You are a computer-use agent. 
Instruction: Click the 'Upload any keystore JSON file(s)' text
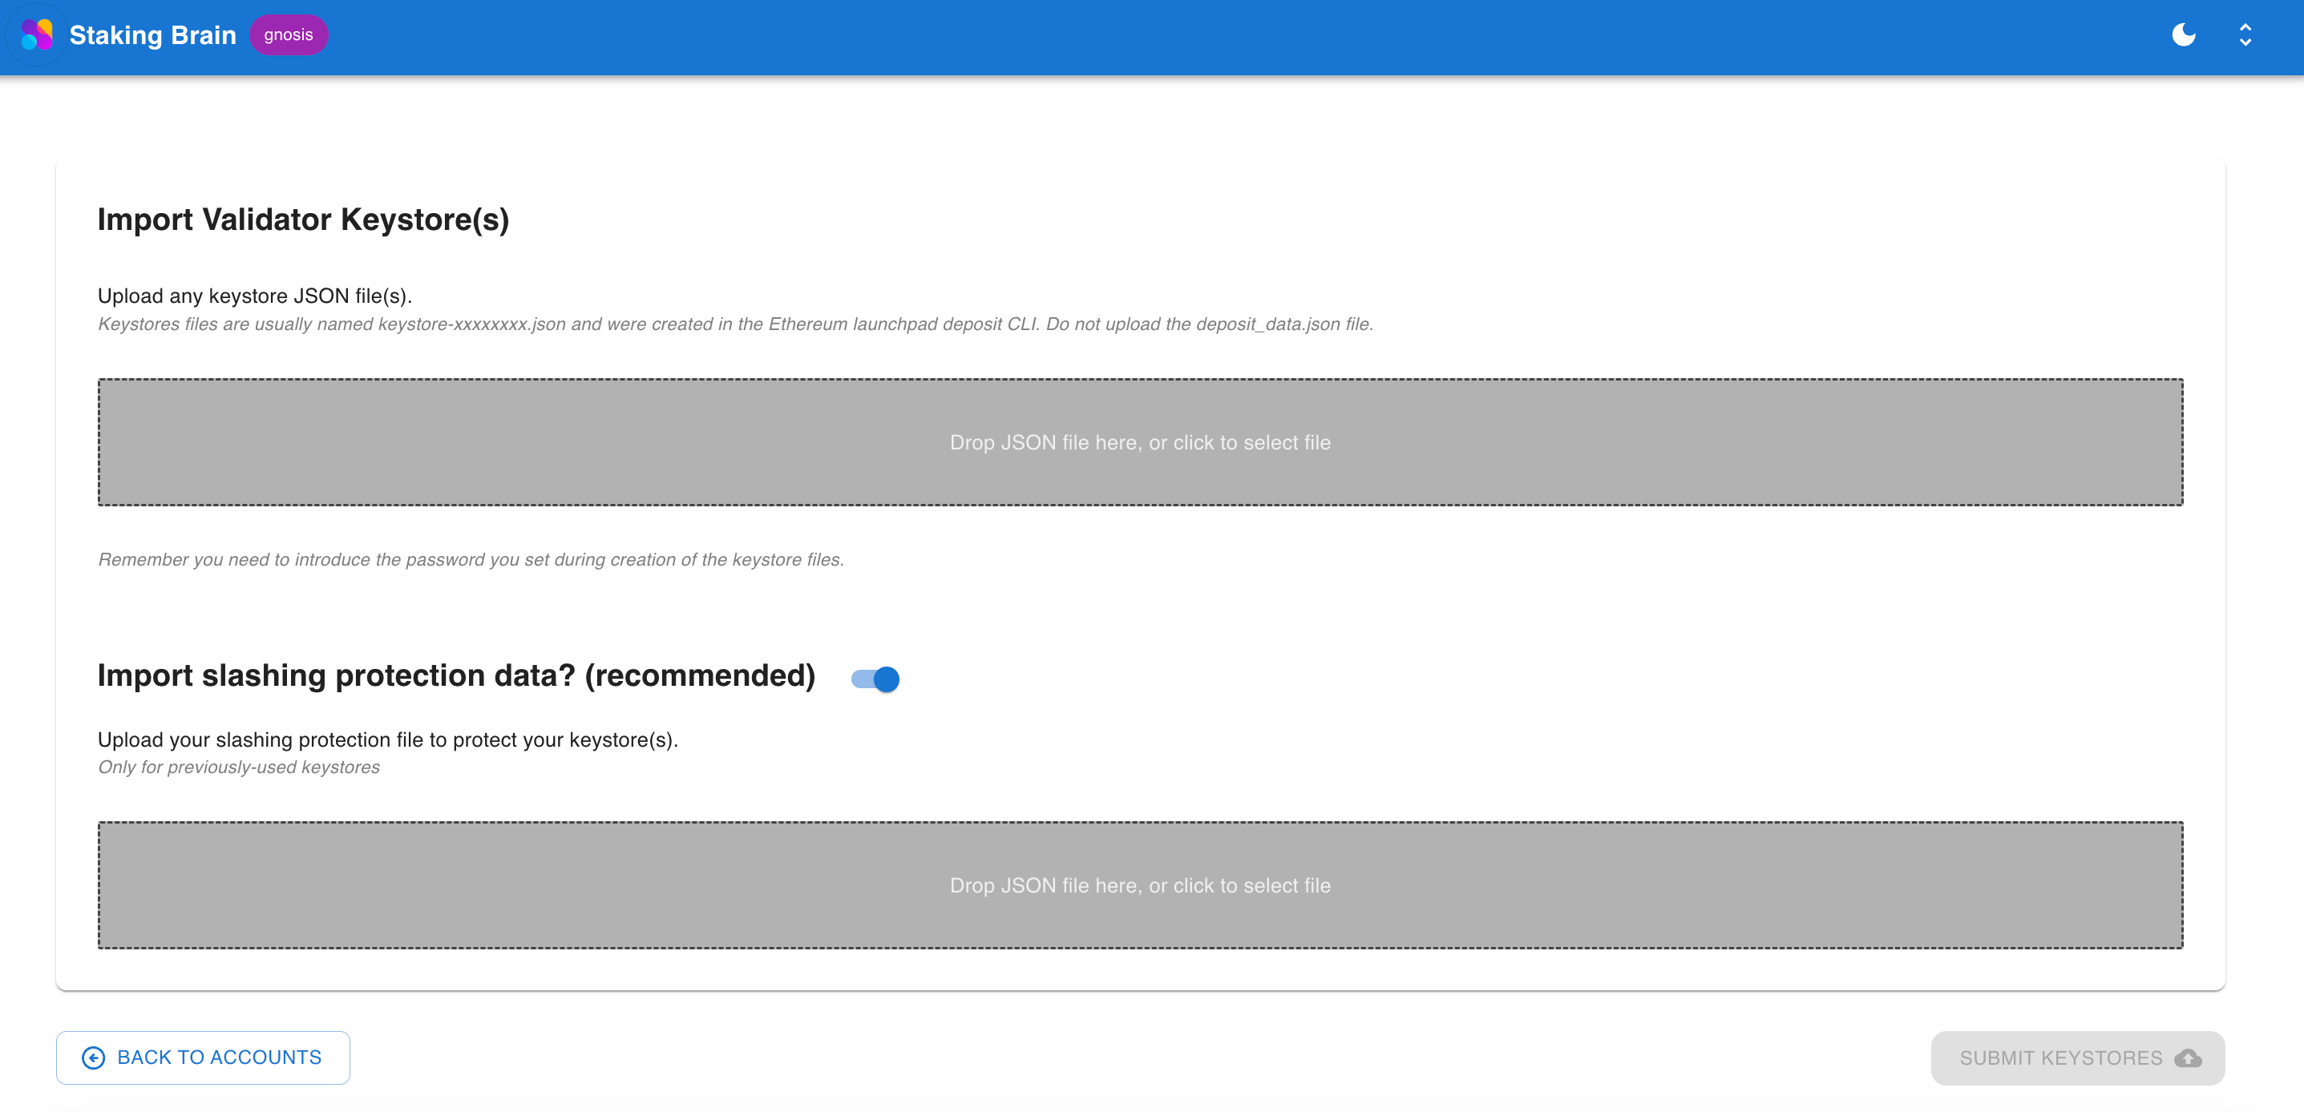(x=255, y=296)
